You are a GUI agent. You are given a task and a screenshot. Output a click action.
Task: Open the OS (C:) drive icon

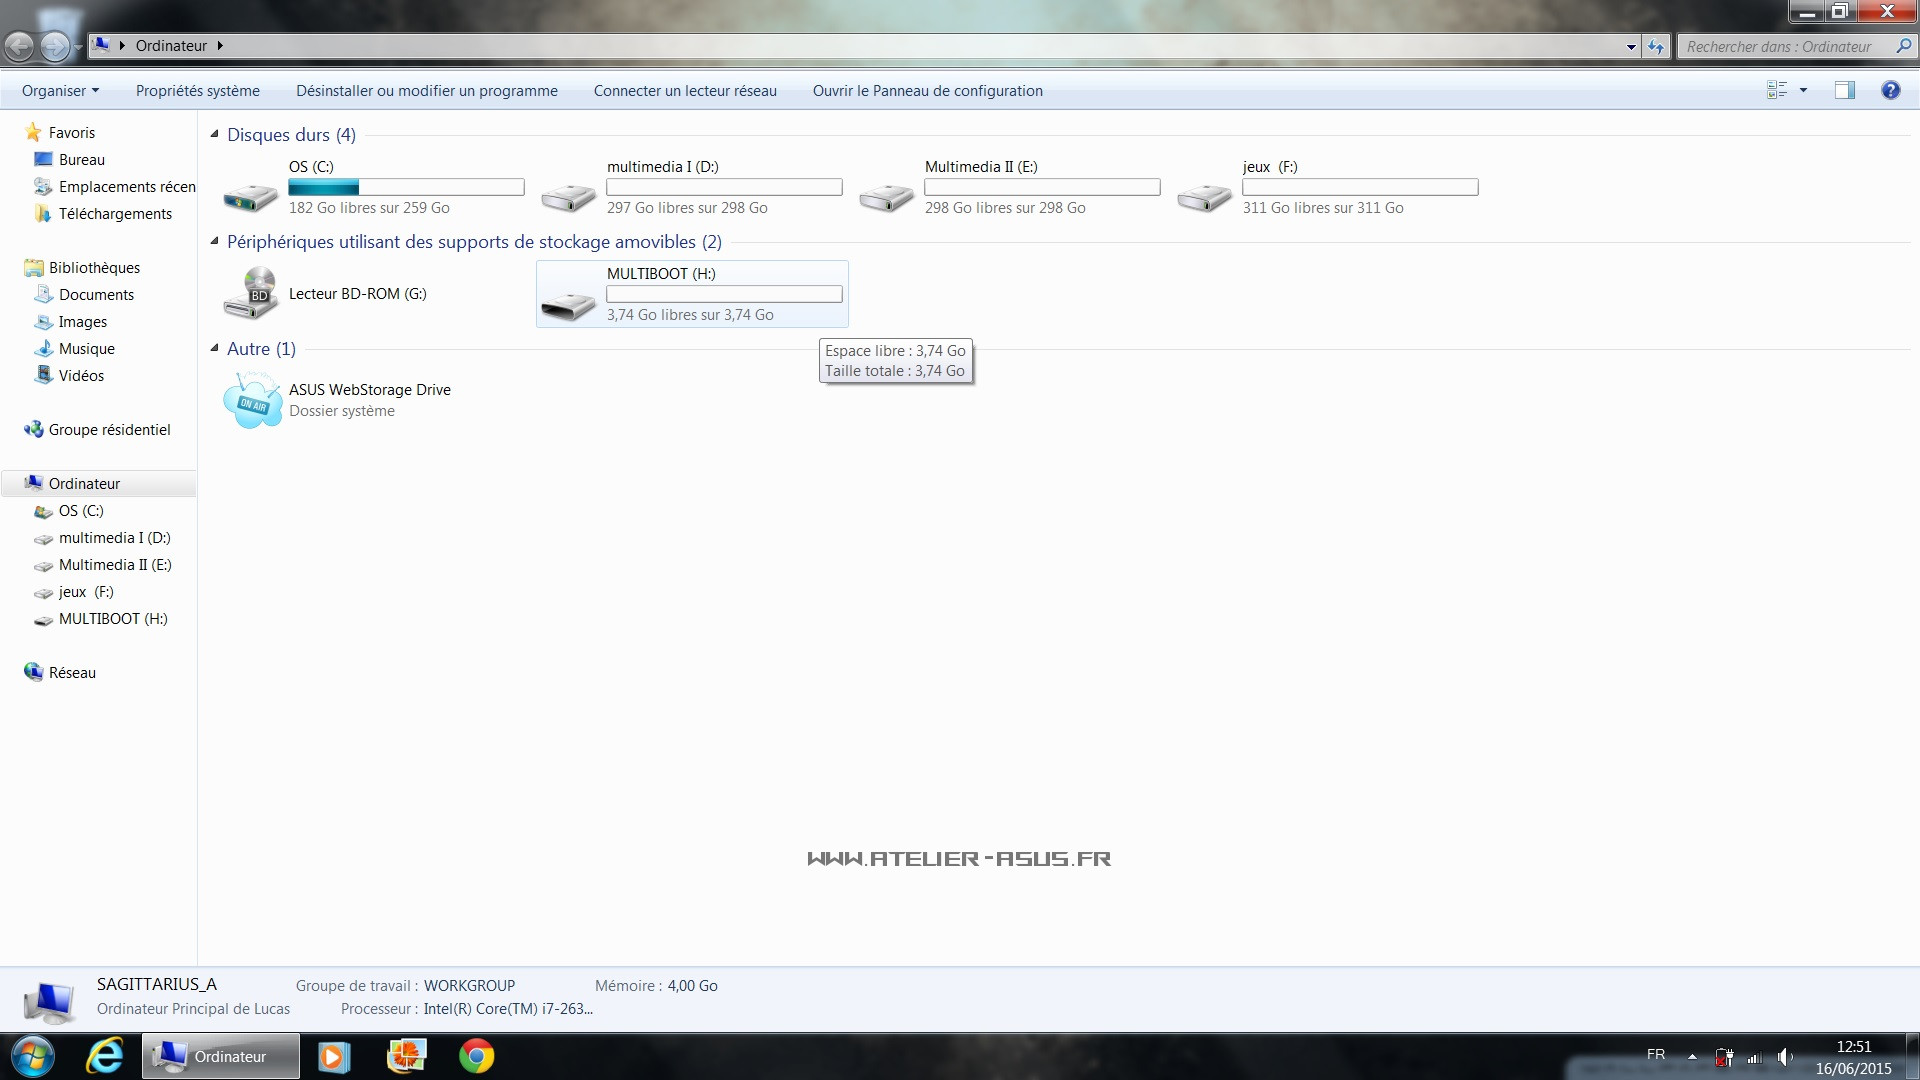[250, 197]
